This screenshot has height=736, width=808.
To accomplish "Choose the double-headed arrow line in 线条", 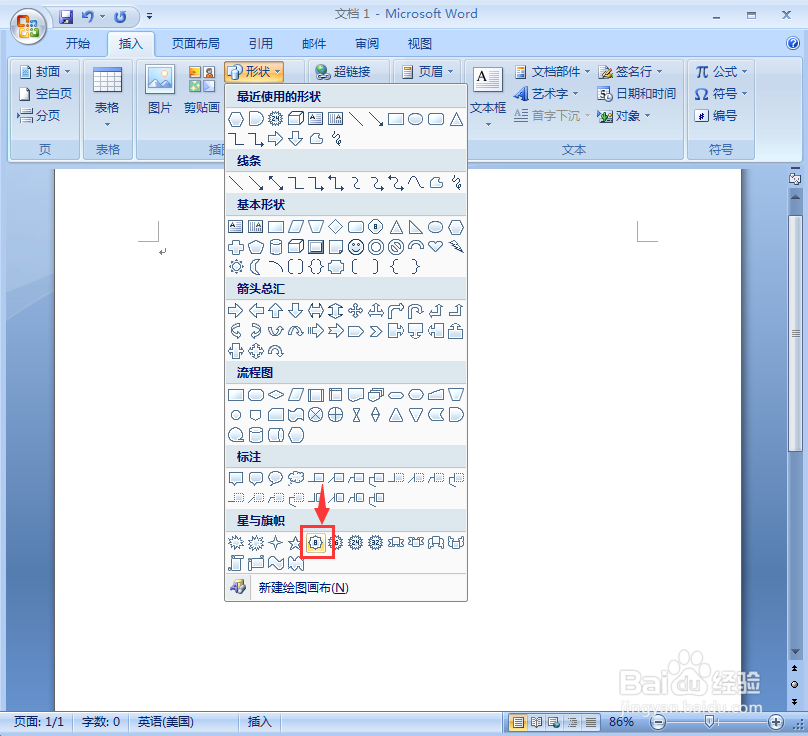I will [276, 182].
